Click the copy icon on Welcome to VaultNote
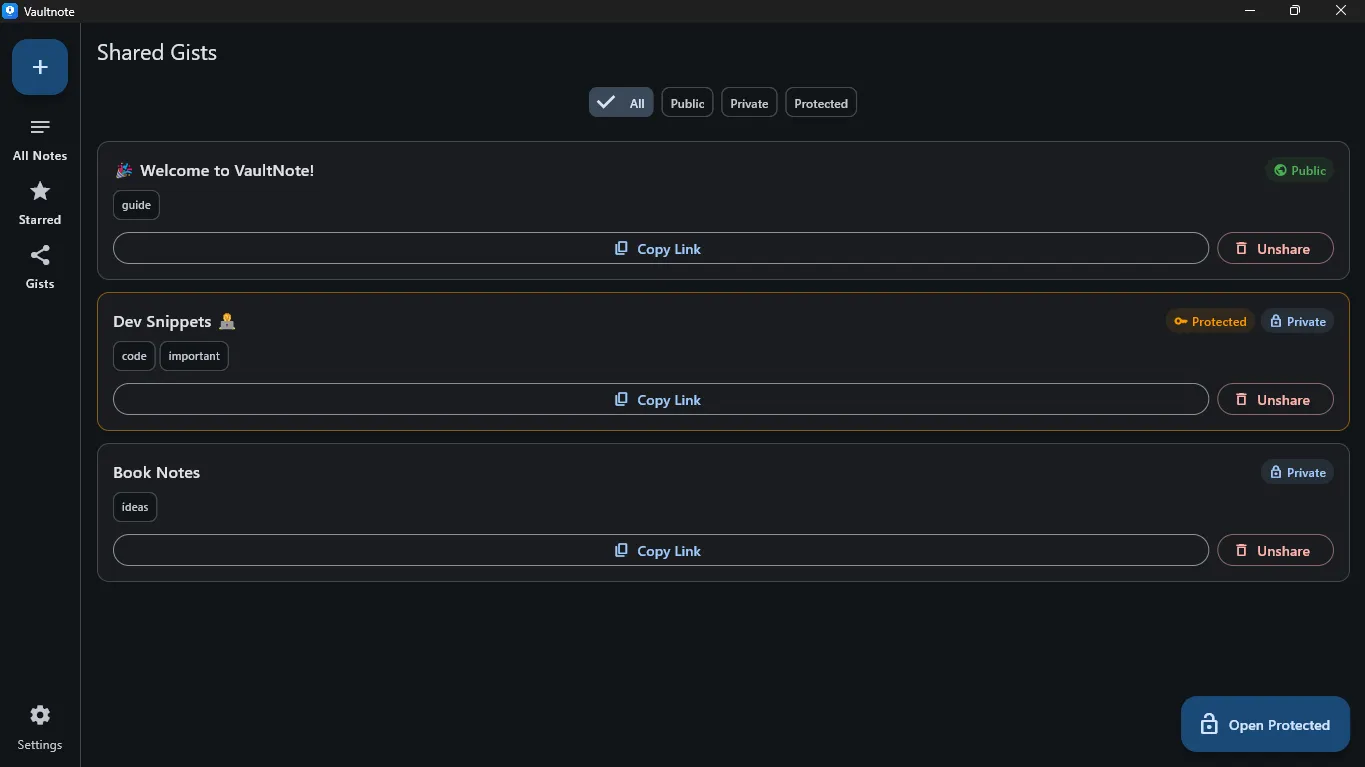 tap(621, 248)
